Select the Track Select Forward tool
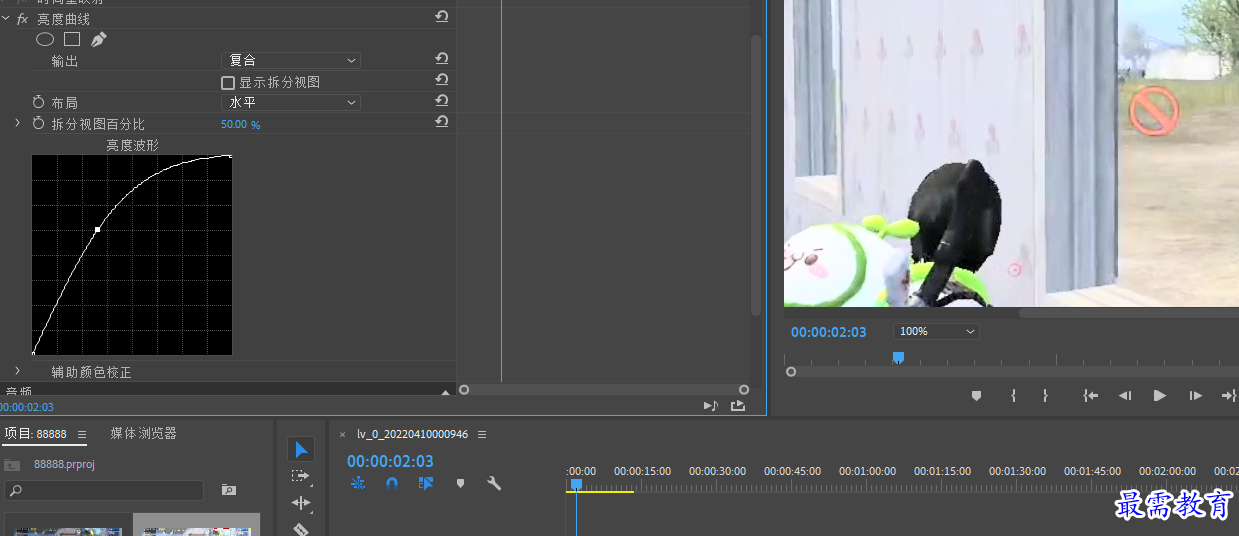The height and width of the screenshot is (536, 1239). tap(300, 476)
